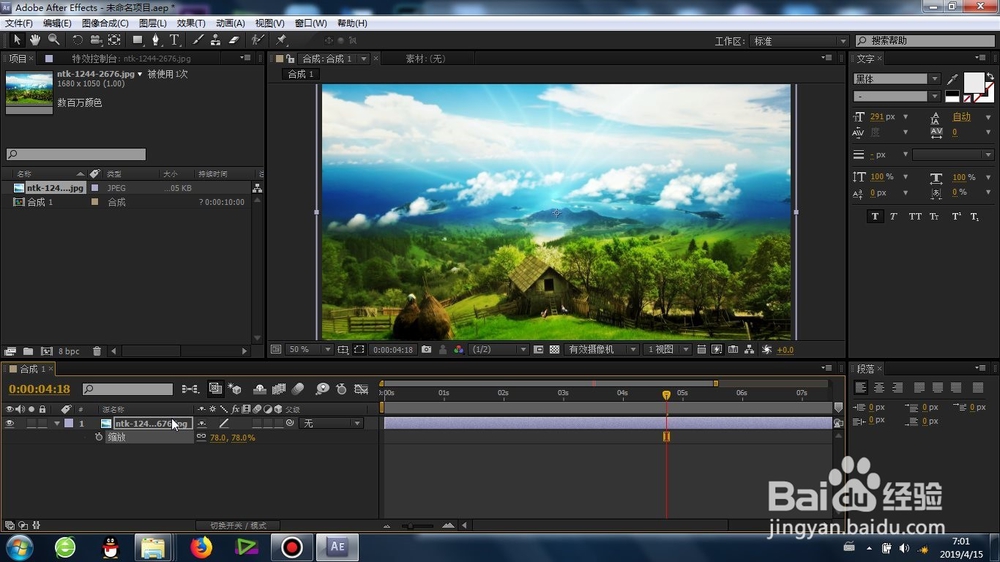Viewport: 1000px width, 562px height.
Task: Open magnification 50% dropdown
Action: tap(309, 350)
